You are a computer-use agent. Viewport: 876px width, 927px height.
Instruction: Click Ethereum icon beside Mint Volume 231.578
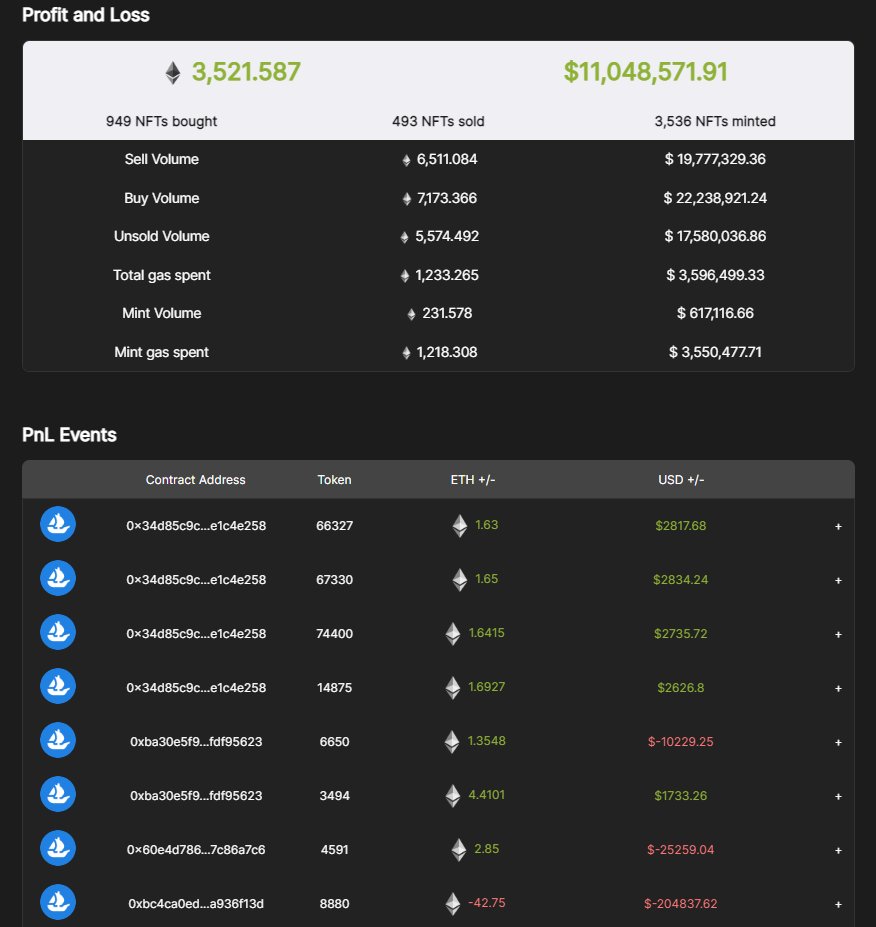tap(411, 315)
